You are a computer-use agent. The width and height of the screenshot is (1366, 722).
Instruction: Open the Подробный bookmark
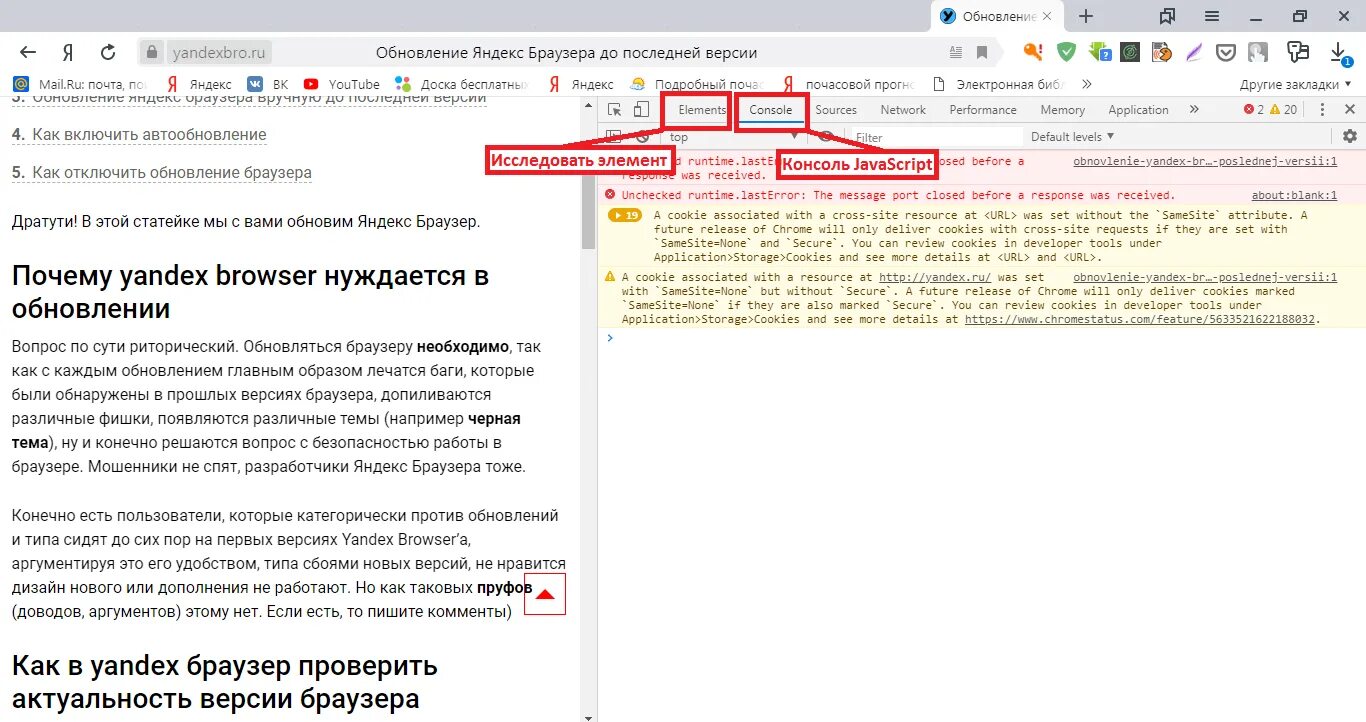[x=695, y=84]
